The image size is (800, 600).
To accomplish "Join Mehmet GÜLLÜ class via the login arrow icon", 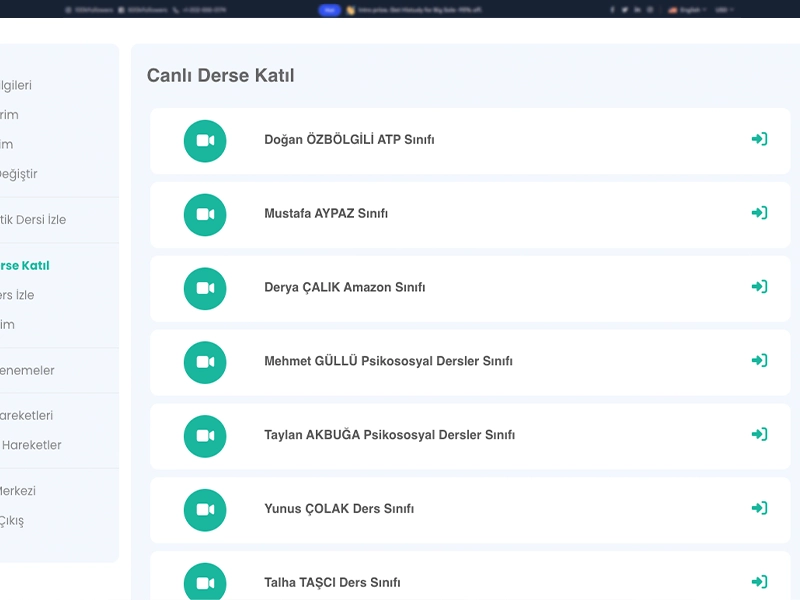I will coord(759,360).
